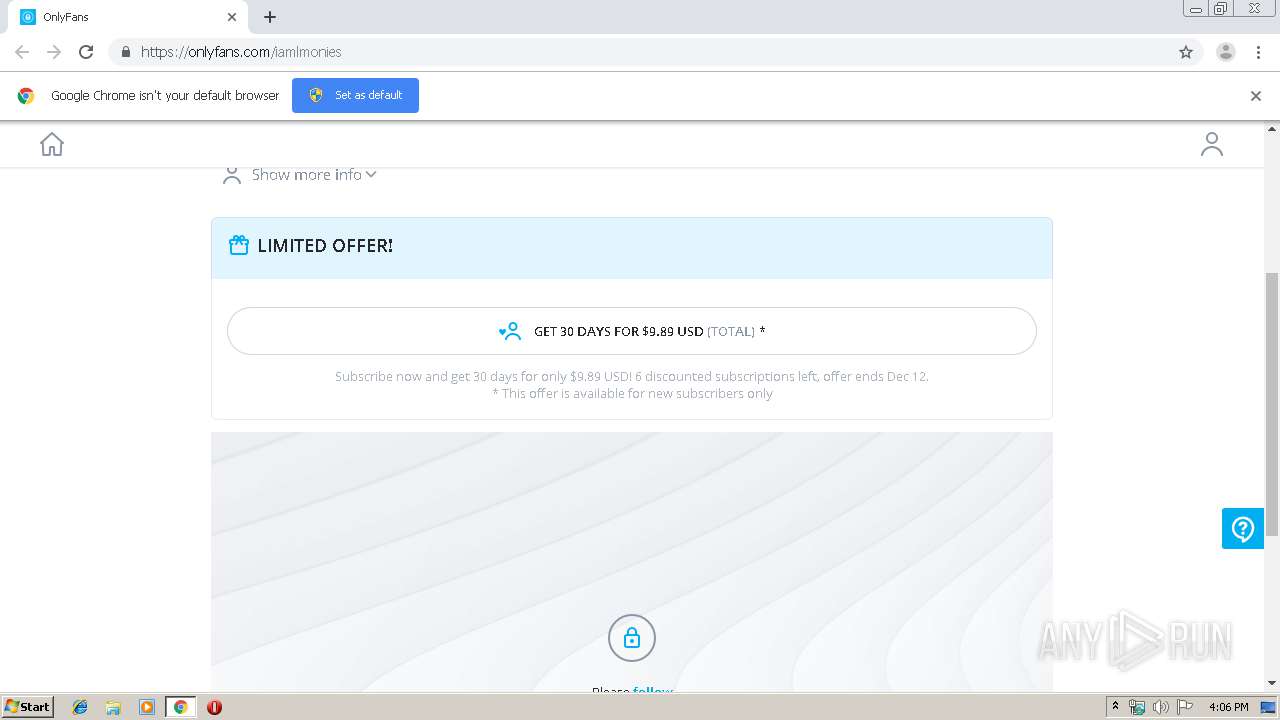Click the page vertical scrollbar thumb
Screen dimensions: 1280x720
[1272, 404]
